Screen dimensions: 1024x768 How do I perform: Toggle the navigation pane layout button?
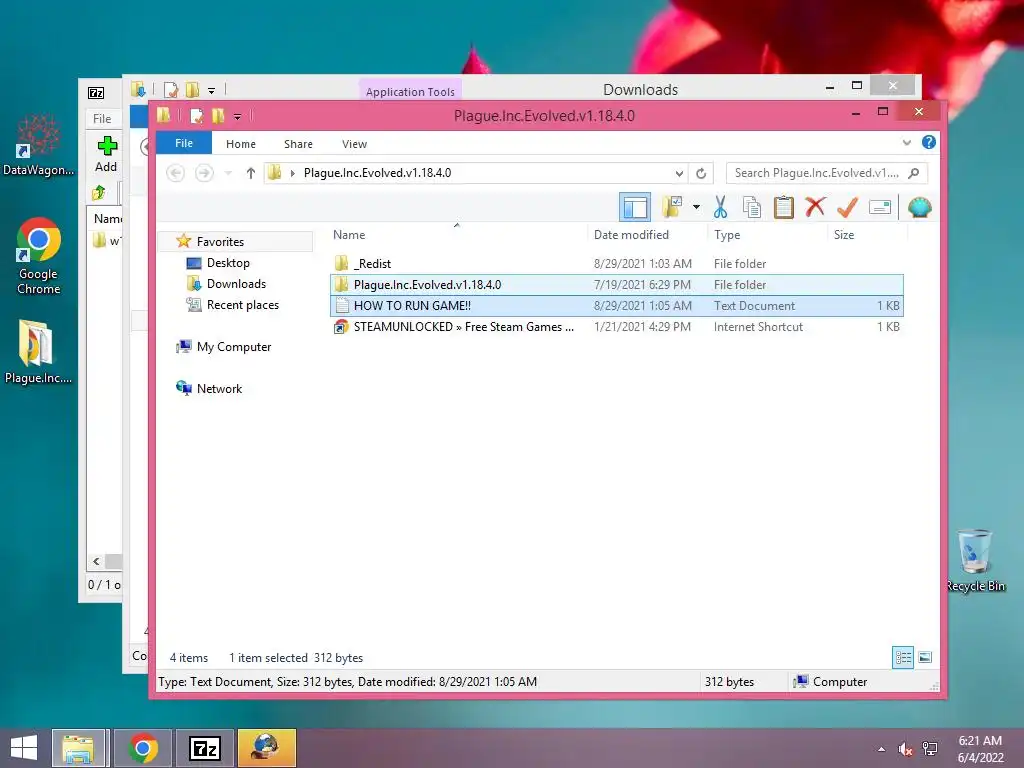tap(635, 208)
